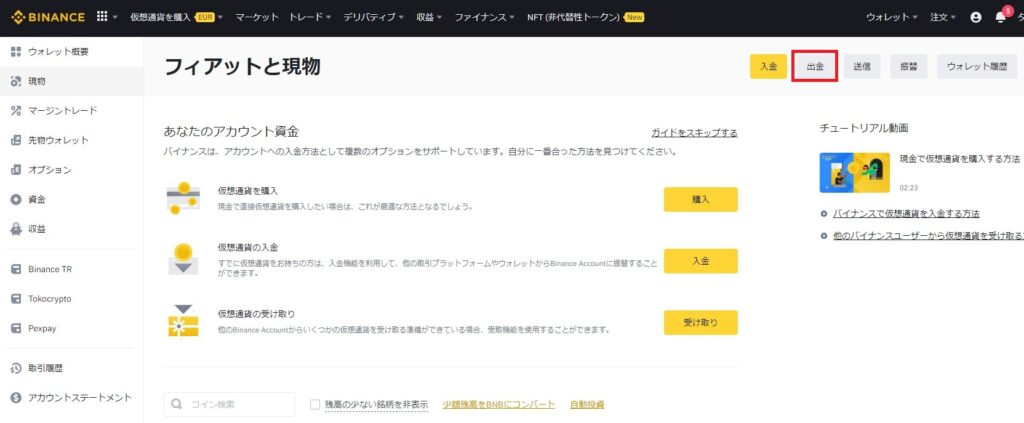
Task: Click the Binance TR sidebar icon
Action: click(16, 269)
